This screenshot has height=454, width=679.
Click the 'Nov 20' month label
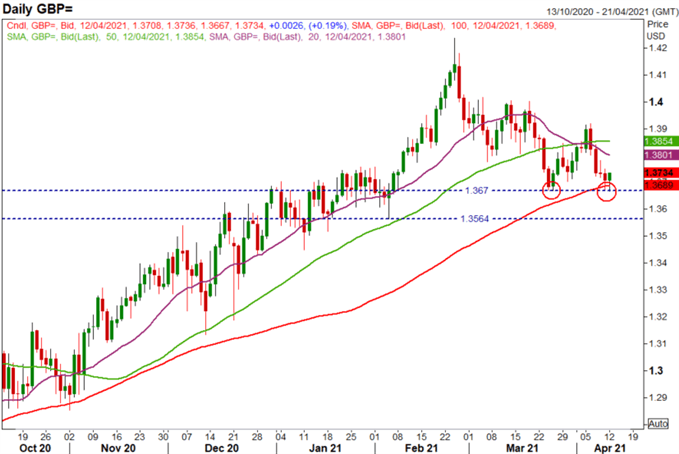click(118, 448)
